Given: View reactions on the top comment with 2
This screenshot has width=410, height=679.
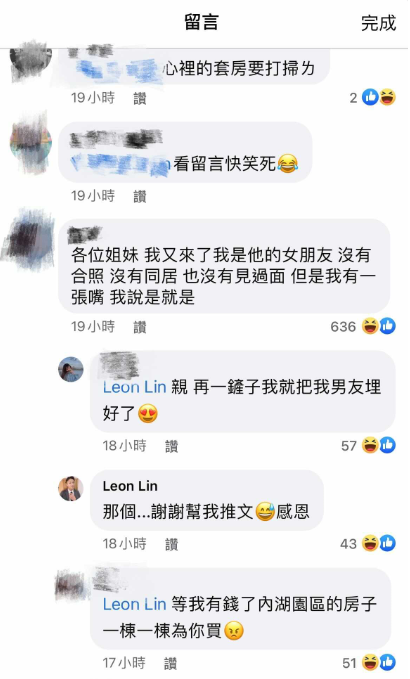Looking at the screenshot, I should click(x=373, y=97).
